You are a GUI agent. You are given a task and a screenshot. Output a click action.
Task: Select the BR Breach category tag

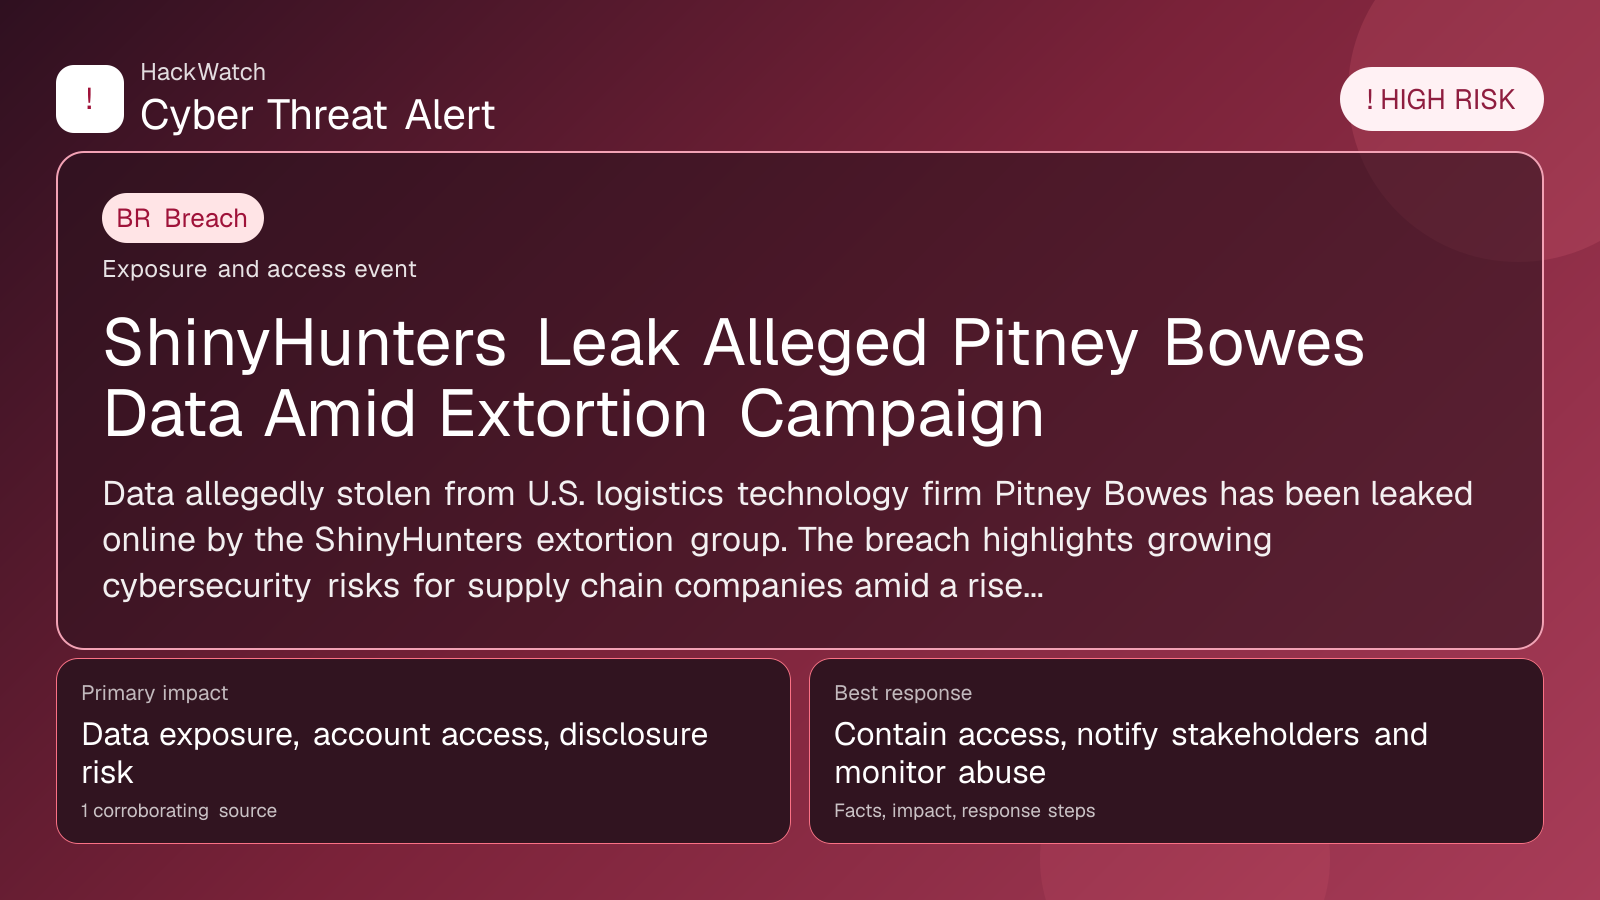coord(183,218)
